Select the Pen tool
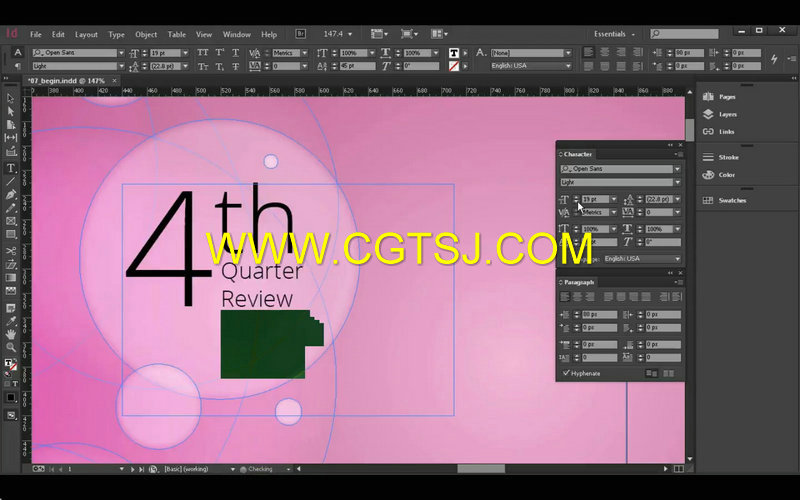 tap(11, 194)
